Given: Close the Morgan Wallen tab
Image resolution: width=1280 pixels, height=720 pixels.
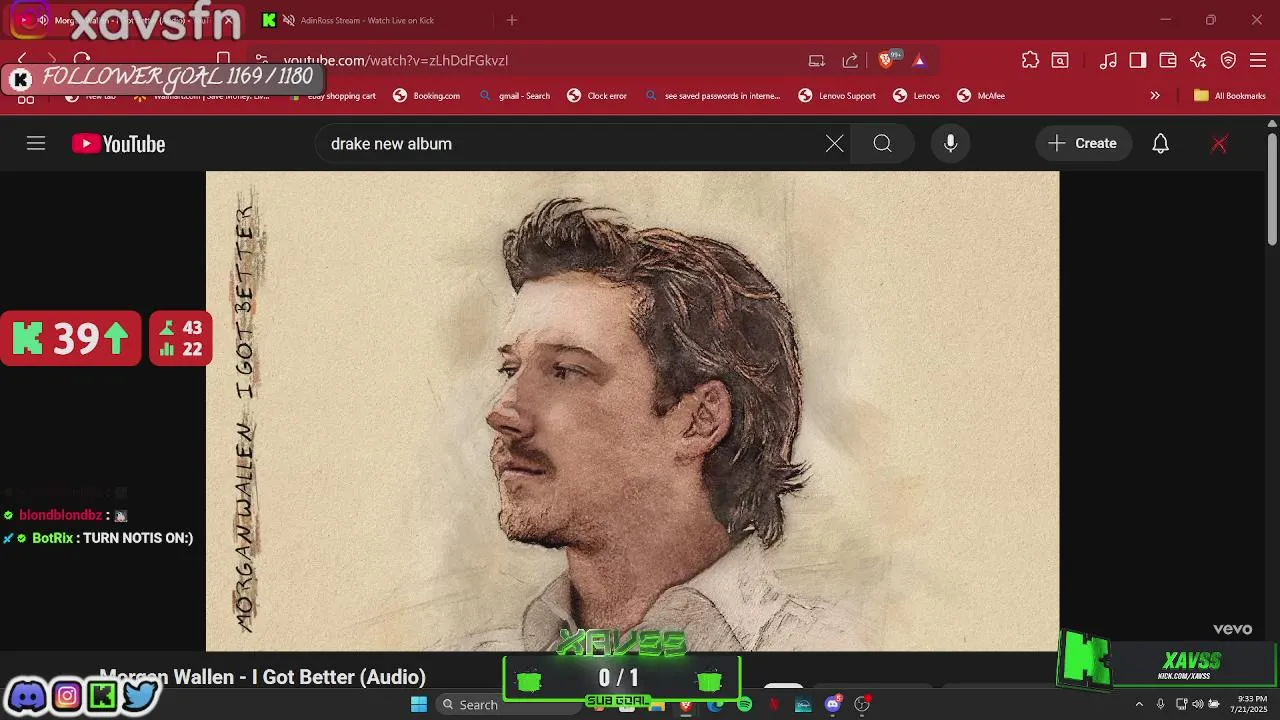Looking at the screenshot, I should pyautogui.click(x=228, y=20).
